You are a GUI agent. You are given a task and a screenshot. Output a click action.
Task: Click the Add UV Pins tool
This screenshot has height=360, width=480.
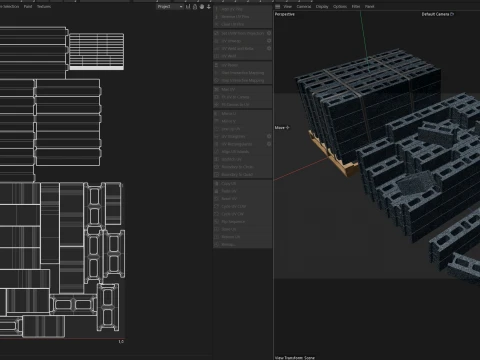[x=243, y=9]
